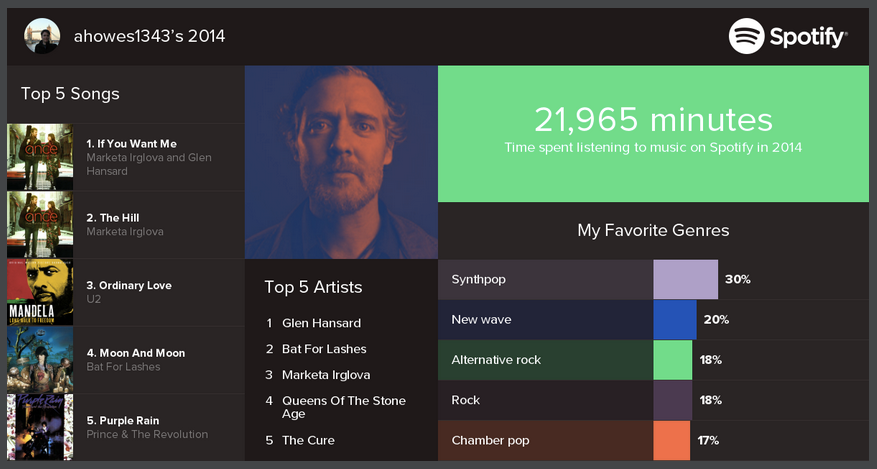
Task: Select song title "1. If You Want Me"
Action: [x=131, y=144]
